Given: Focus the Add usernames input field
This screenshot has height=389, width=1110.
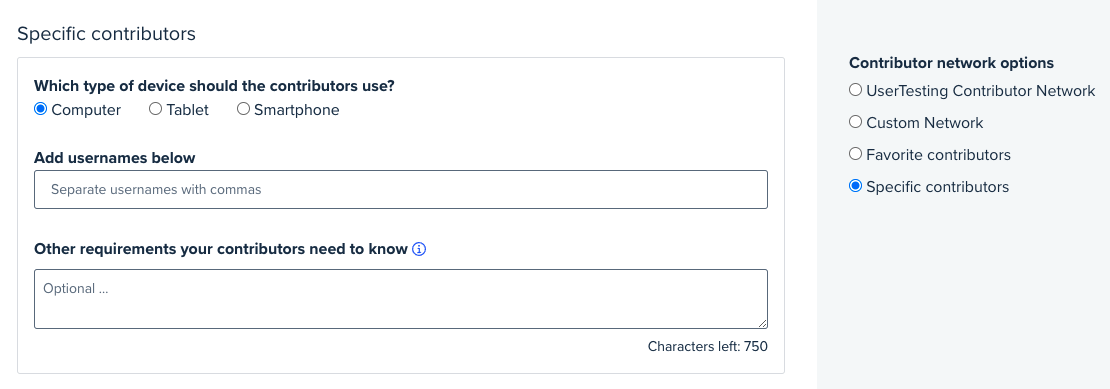Looking at the screenshot, I should (x=401, y=190).
